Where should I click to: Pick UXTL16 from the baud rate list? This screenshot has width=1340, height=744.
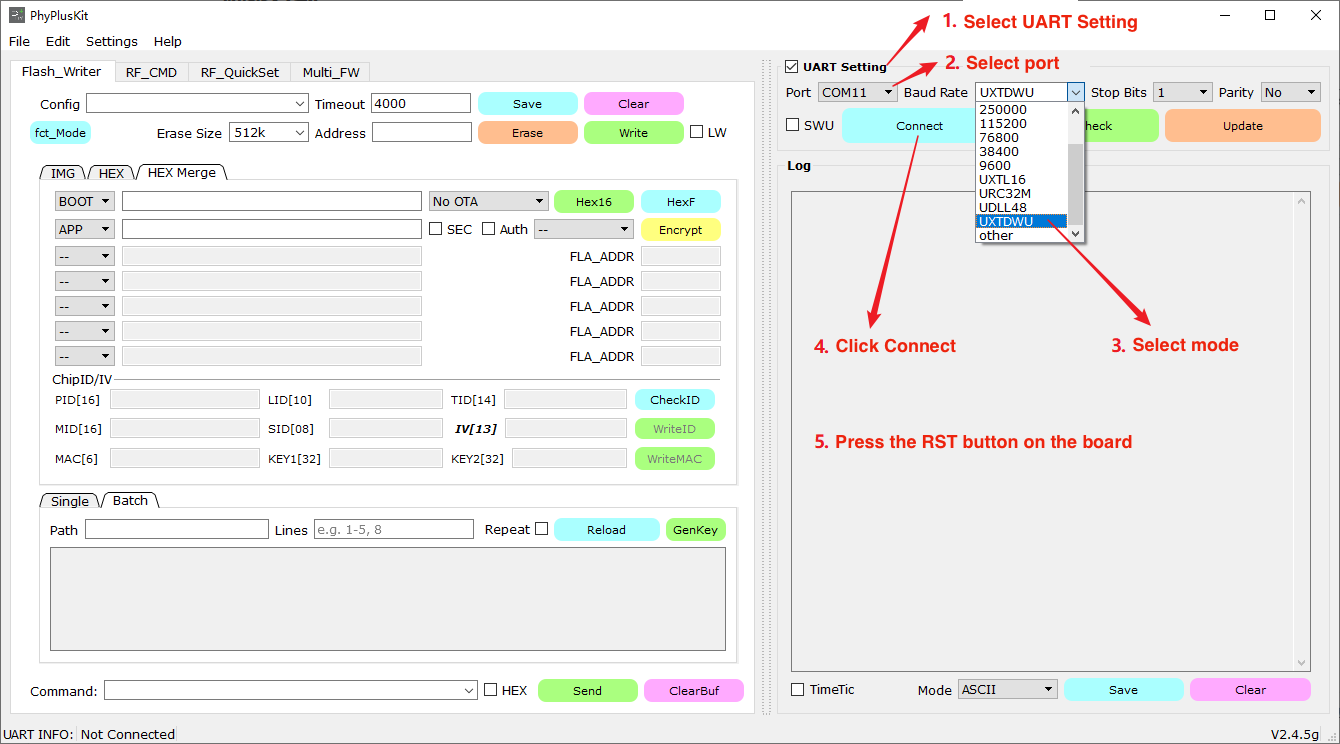[x=1021, y=180]
